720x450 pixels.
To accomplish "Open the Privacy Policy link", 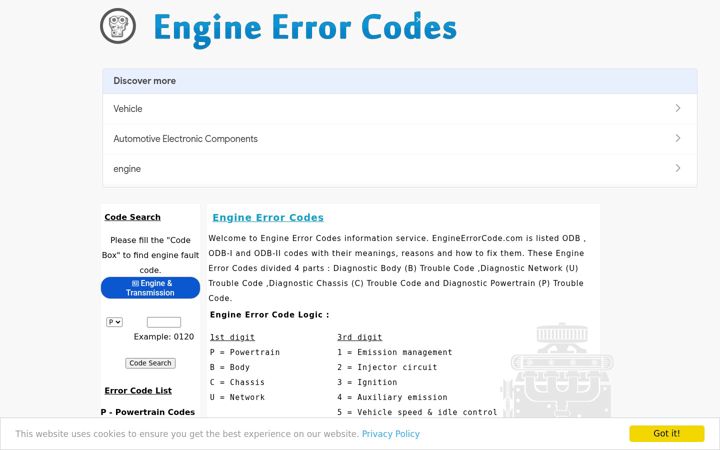I will coord(391,434).
